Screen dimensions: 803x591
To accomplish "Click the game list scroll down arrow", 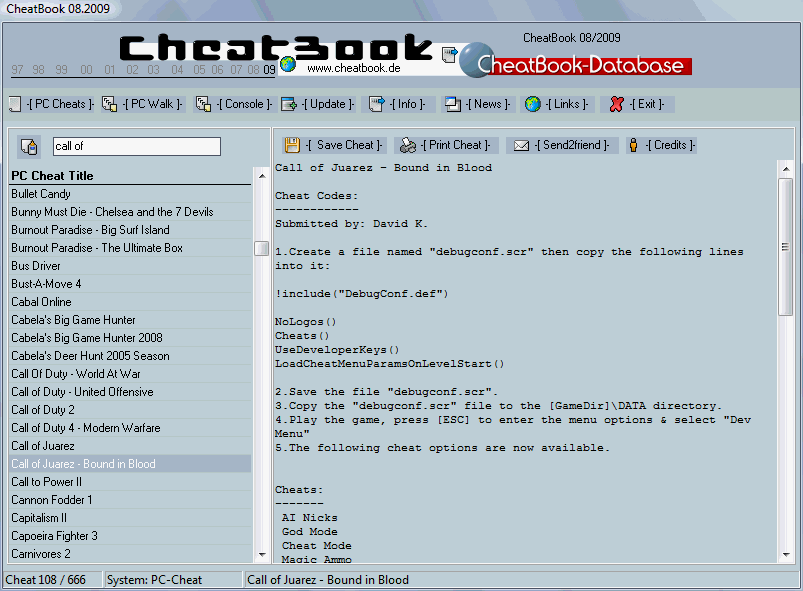I will tap(262, 555).
